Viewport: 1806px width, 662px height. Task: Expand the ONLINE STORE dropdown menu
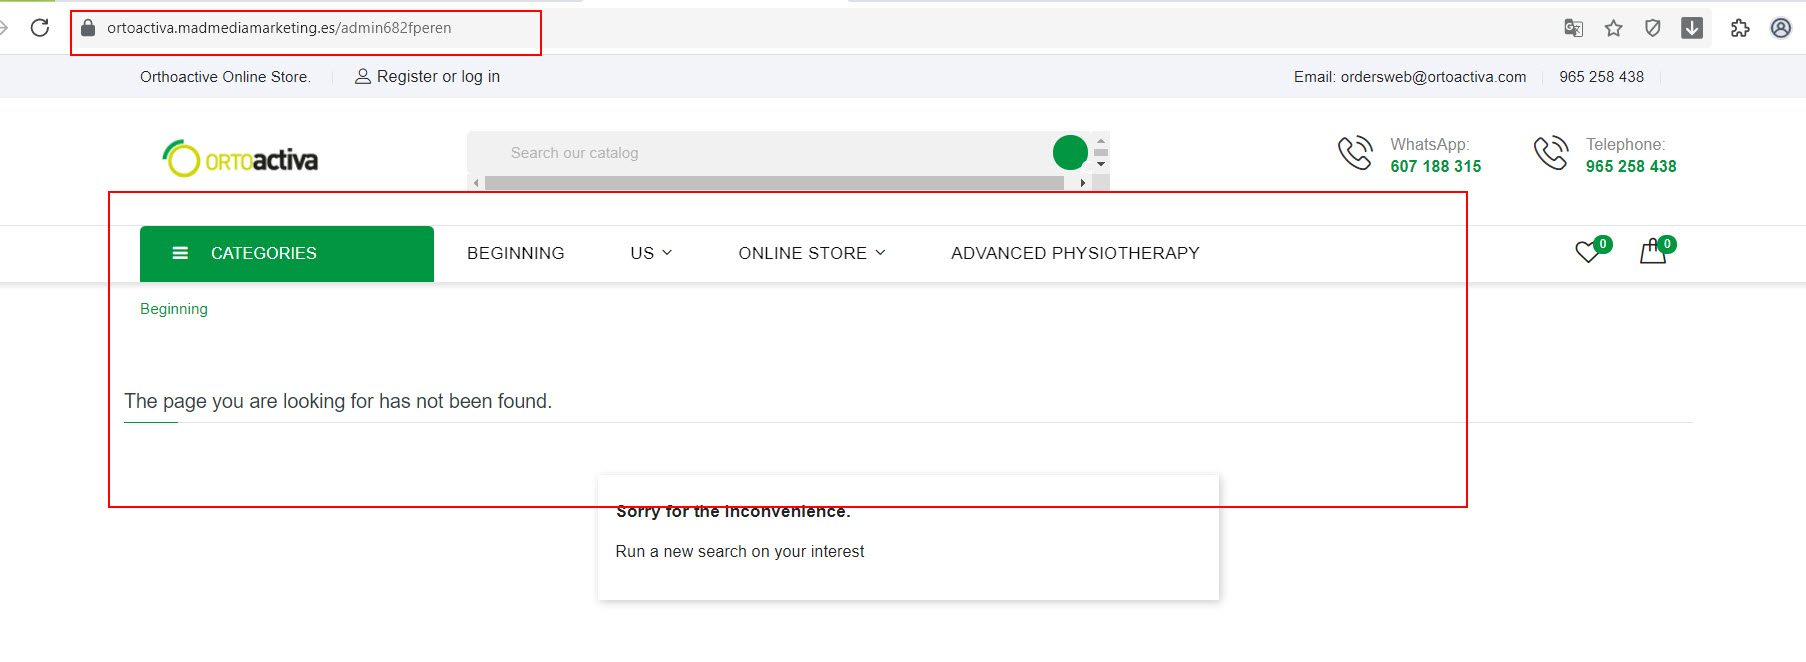[x=812, y=253]
